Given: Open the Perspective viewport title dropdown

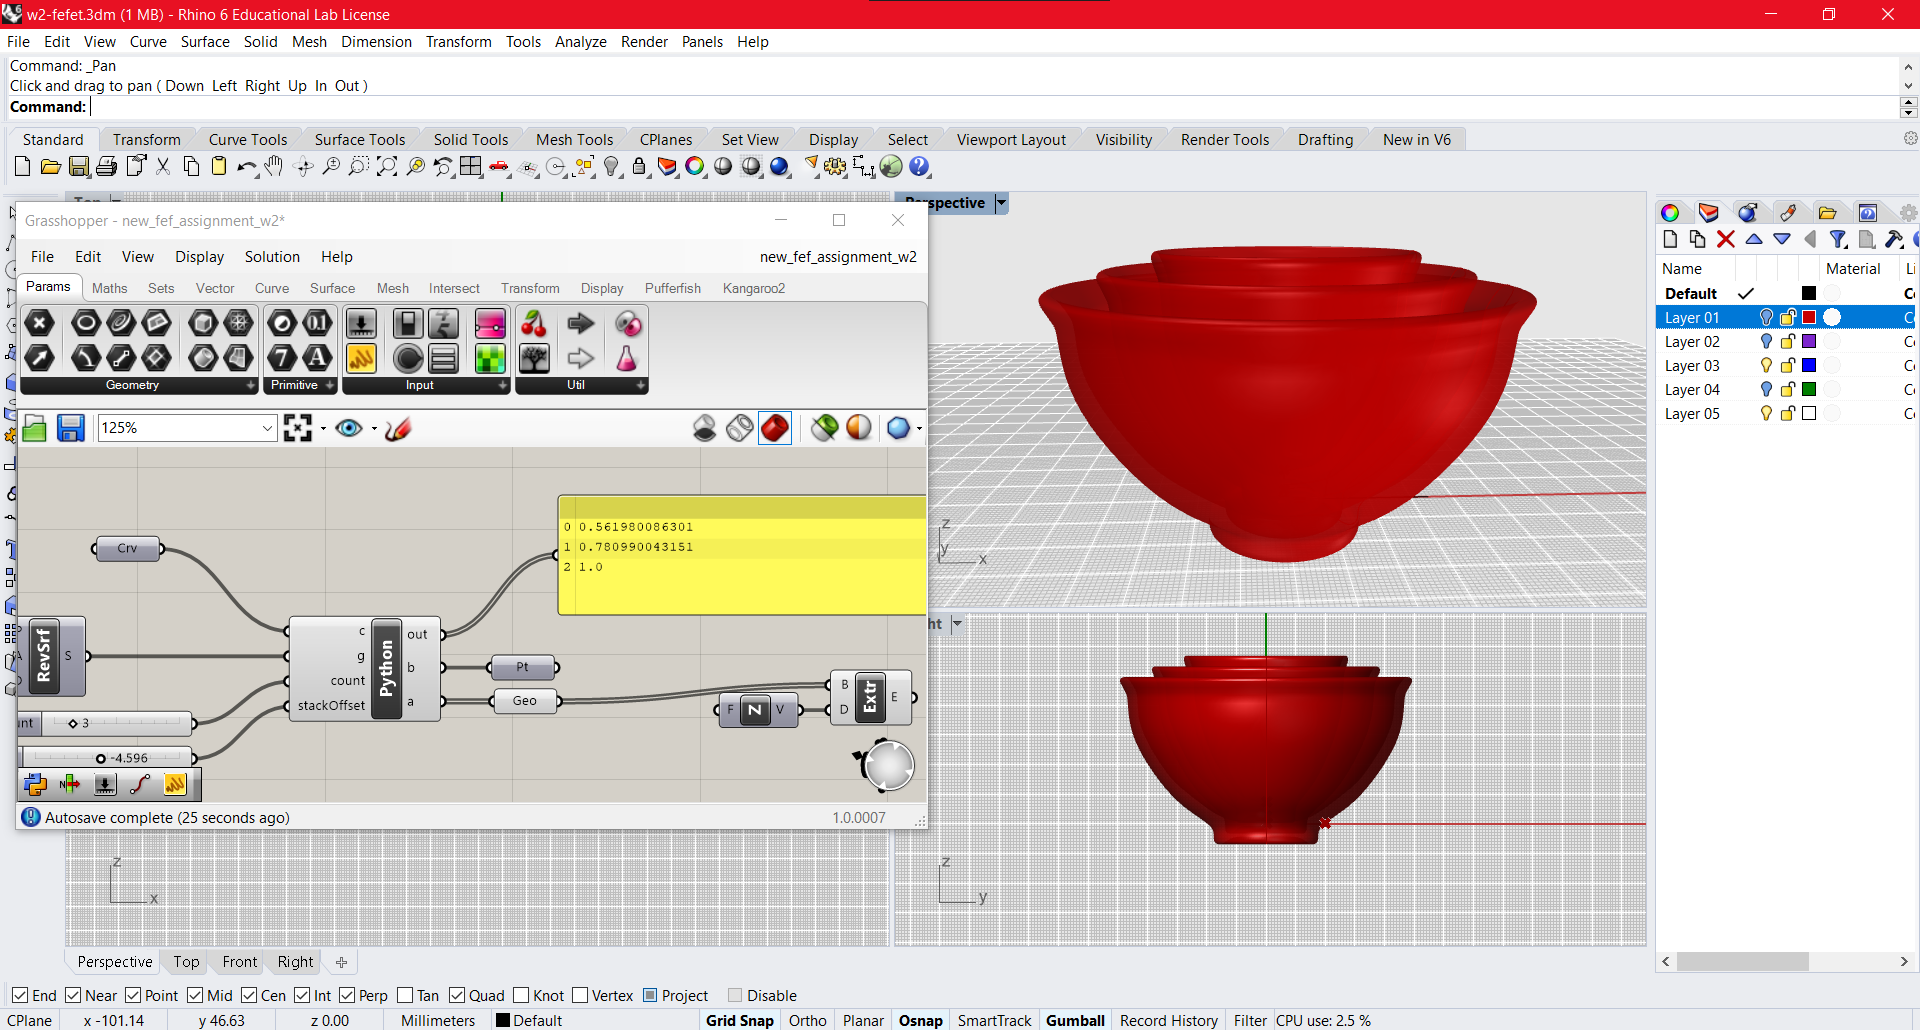Looking at the screenshot, I should click(x=1003, y=203).
